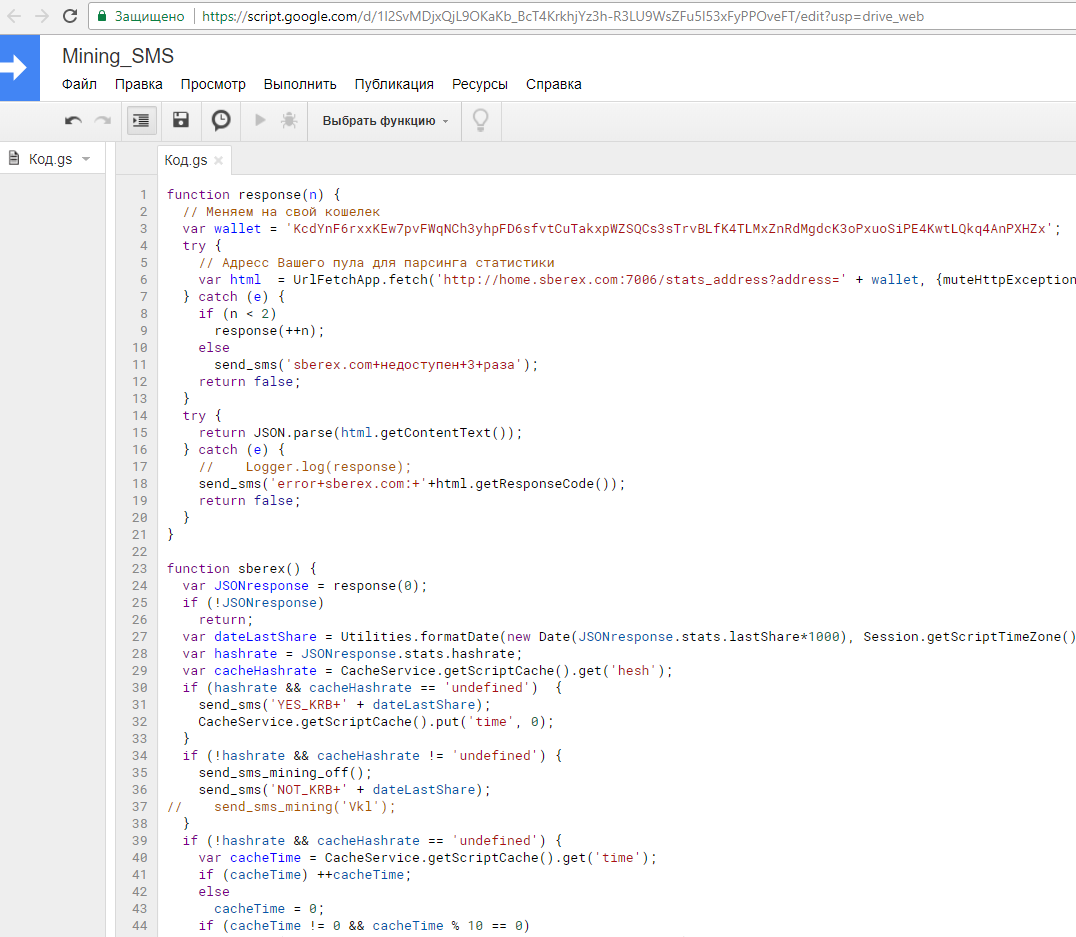Image resolution: width=1076 pixels, height=937 pixels.
Task: Click "function sberex() {" declaration
Action: tap(242, 568)
